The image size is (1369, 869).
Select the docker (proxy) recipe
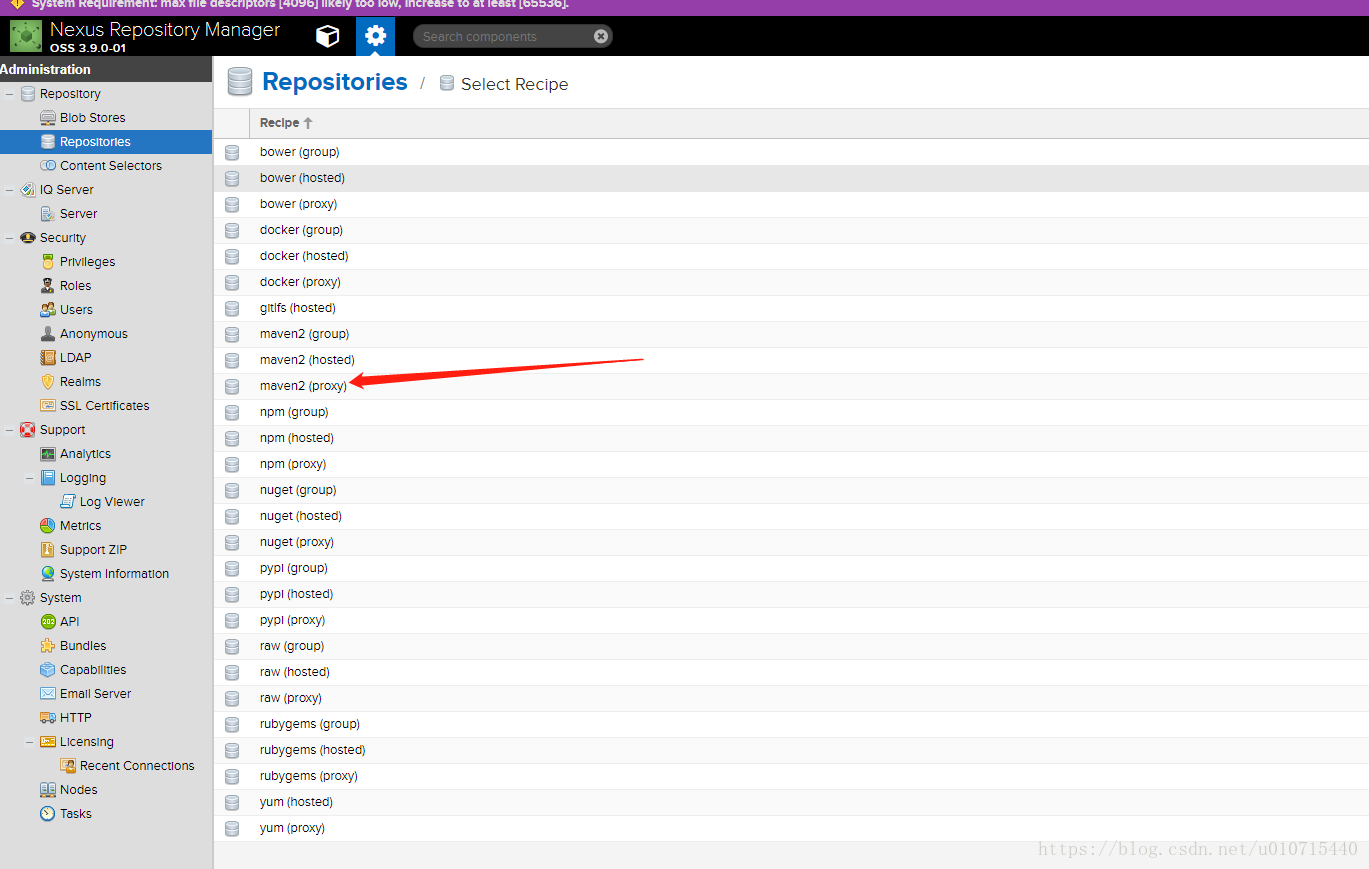tap(791, 282)
